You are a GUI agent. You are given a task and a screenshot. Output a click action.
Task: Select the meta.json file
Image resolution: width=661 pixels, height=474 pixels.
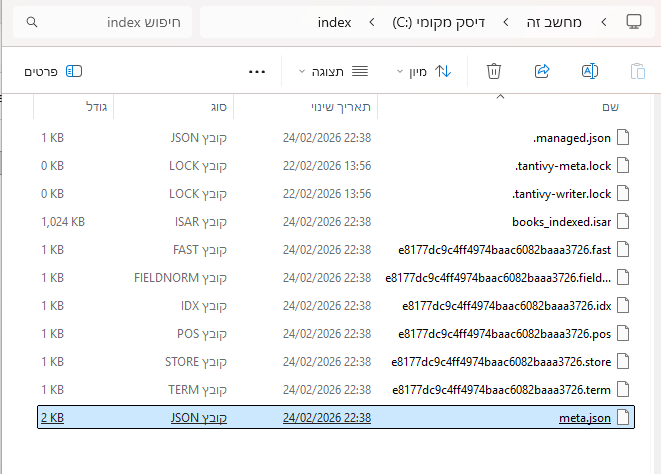tap(584, 418)
